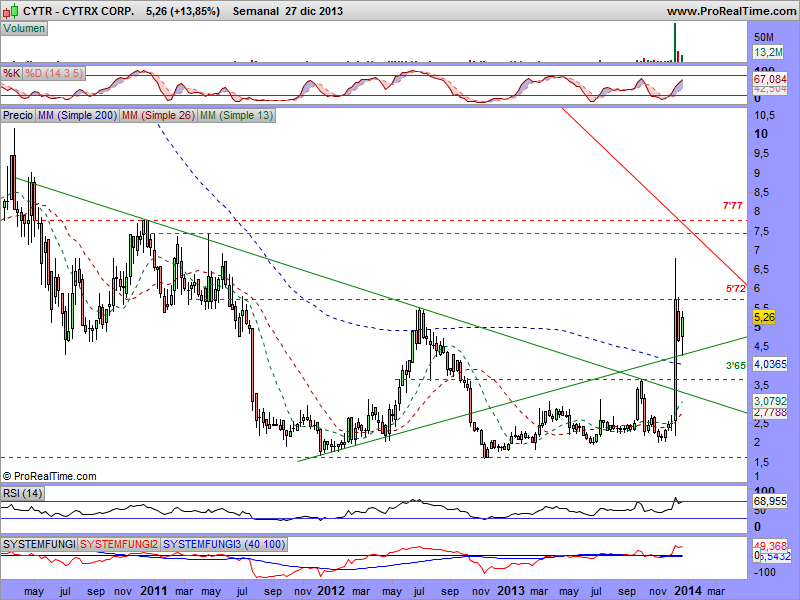Viewport: 800px width, 600px height.
Task: Click the RSI value 68,955
Action: click(770, 502)
